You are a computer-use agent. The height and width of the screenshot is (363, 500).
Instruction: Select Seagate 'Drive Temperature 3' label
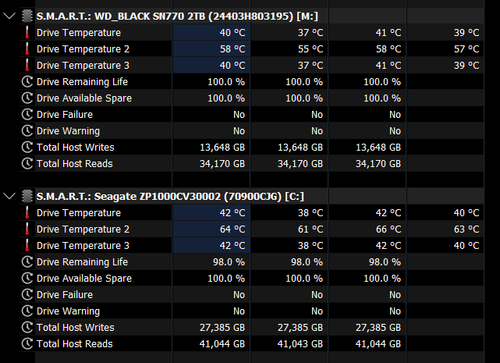pyautogui.click(x=83, y=246)
